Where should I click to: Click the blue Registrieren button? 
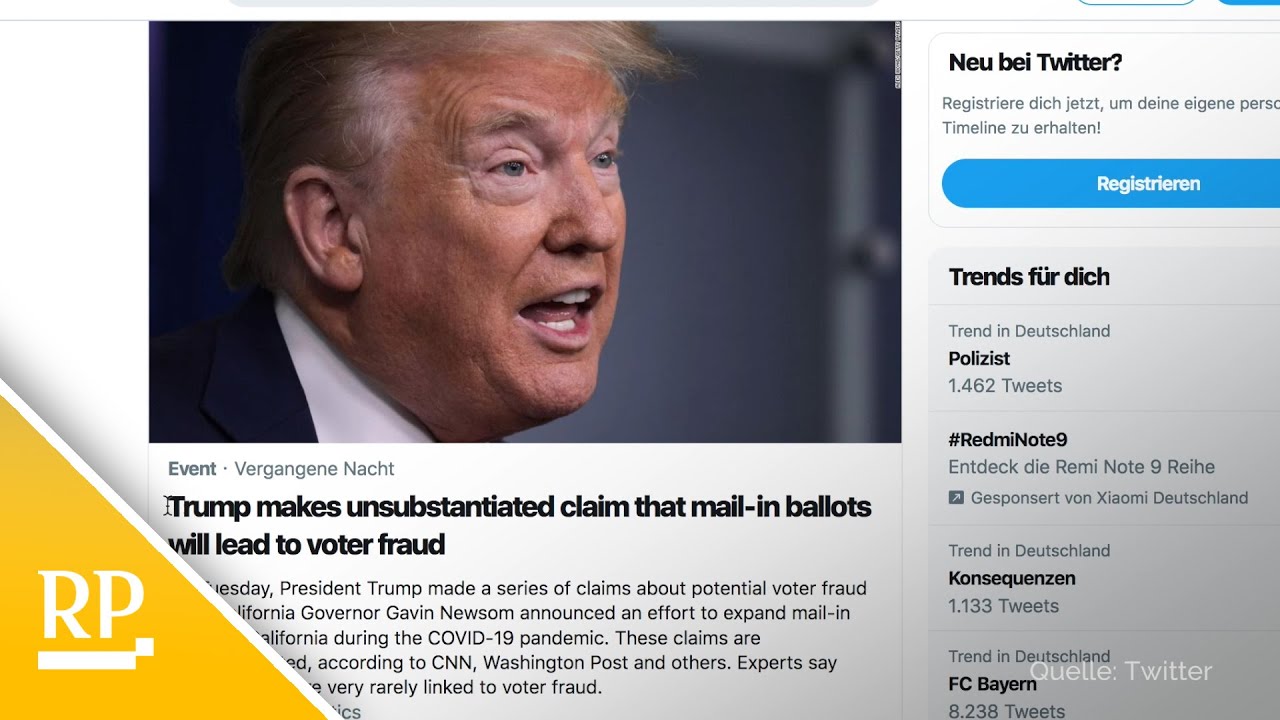coord(1111,183)
